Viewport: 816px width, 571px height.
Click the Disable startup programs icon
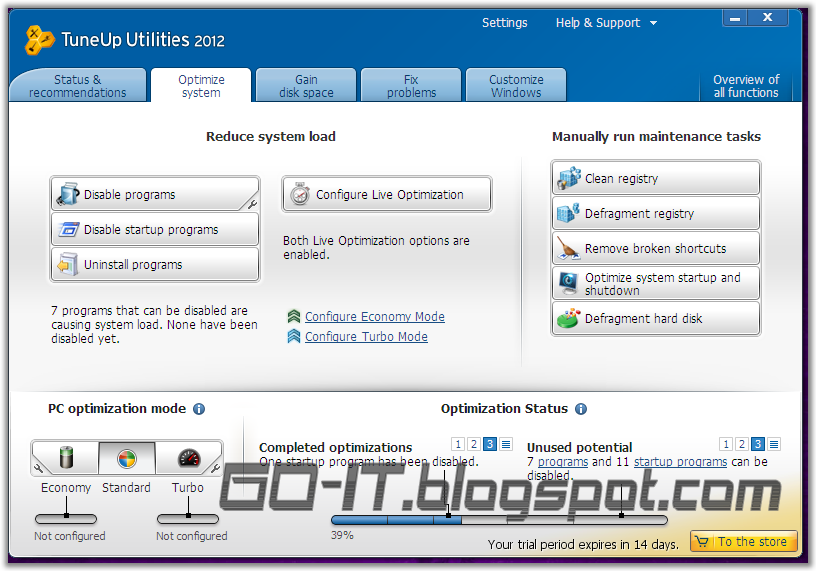[x=68, y=229]
